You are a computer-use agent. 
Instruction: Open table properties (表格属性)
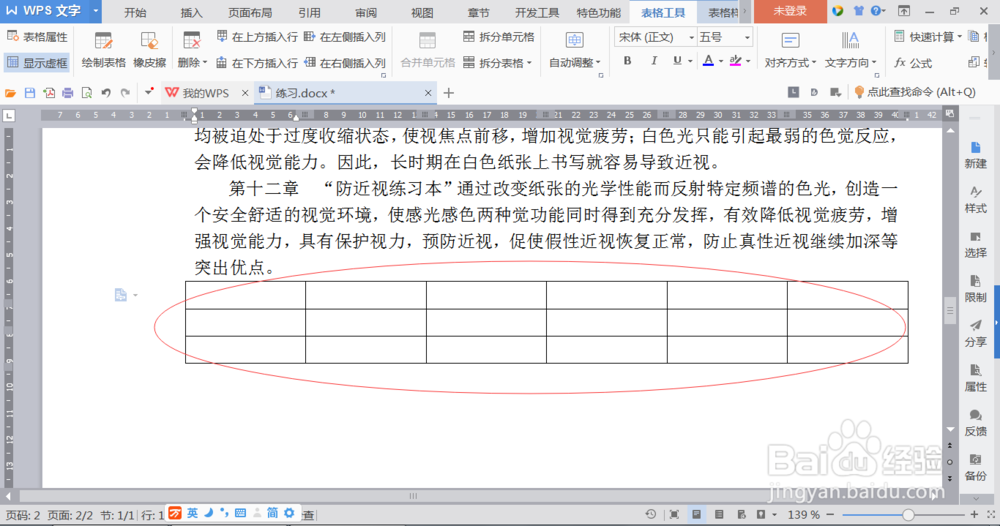pos(37,37)
